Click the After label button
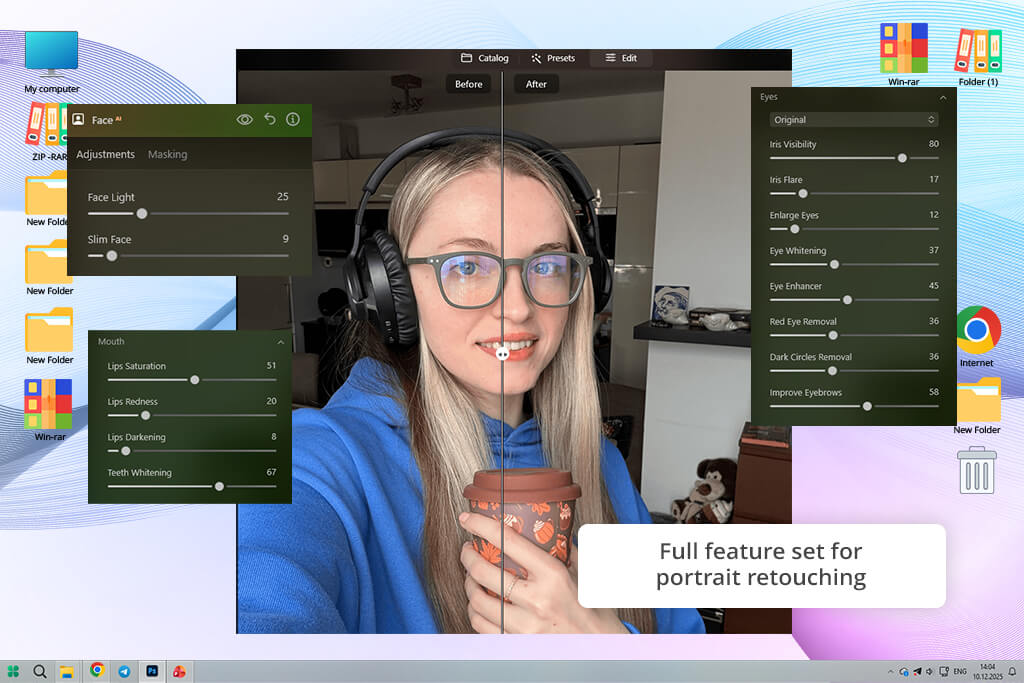The image size is (1024, 683). pyautogui.click(x=536, y=84)
